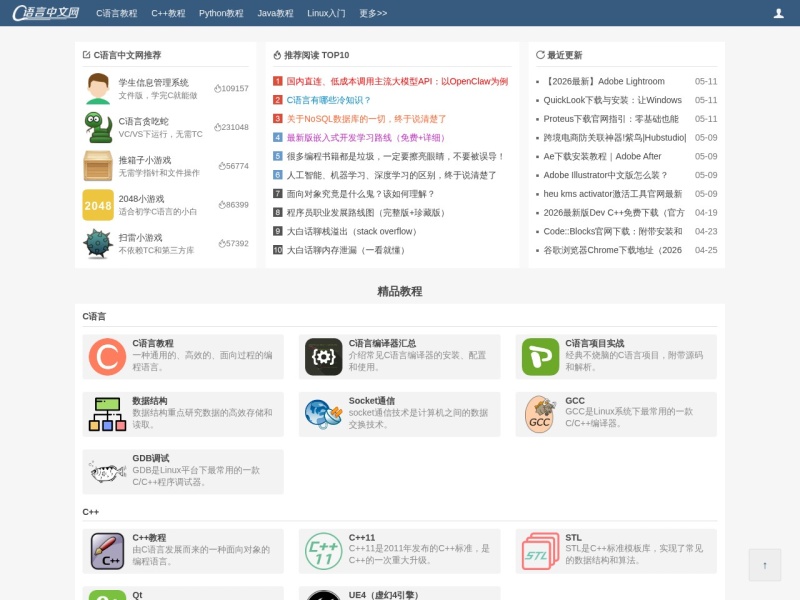Open article C语言有哪些冷知识？
The image size is (800, 600).
coord(329,100)
